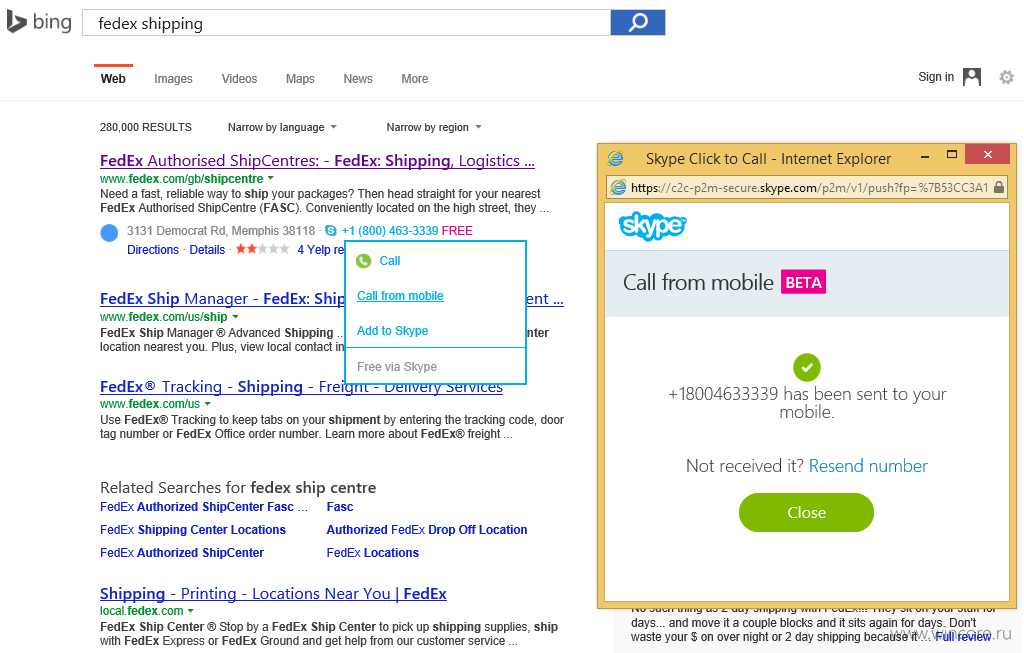Click the address 3131 Democrat Rd, Memphis 38118

[x=221, y=231]
